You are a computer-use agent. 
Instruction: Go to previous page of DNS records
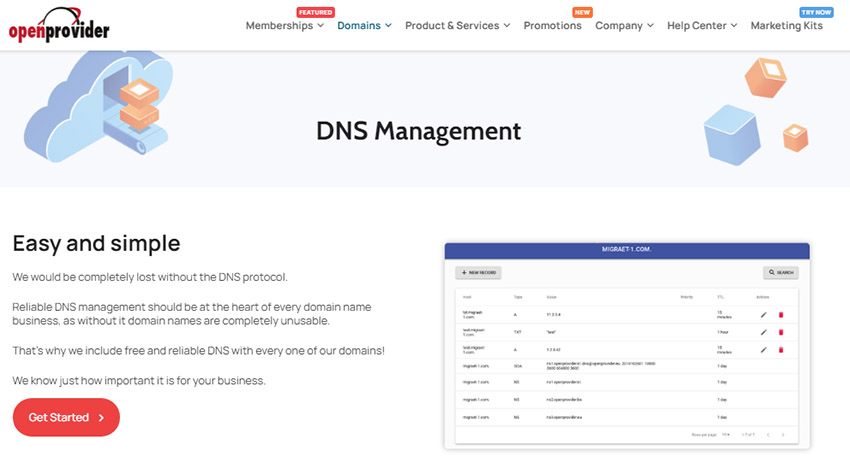point(768,435)
